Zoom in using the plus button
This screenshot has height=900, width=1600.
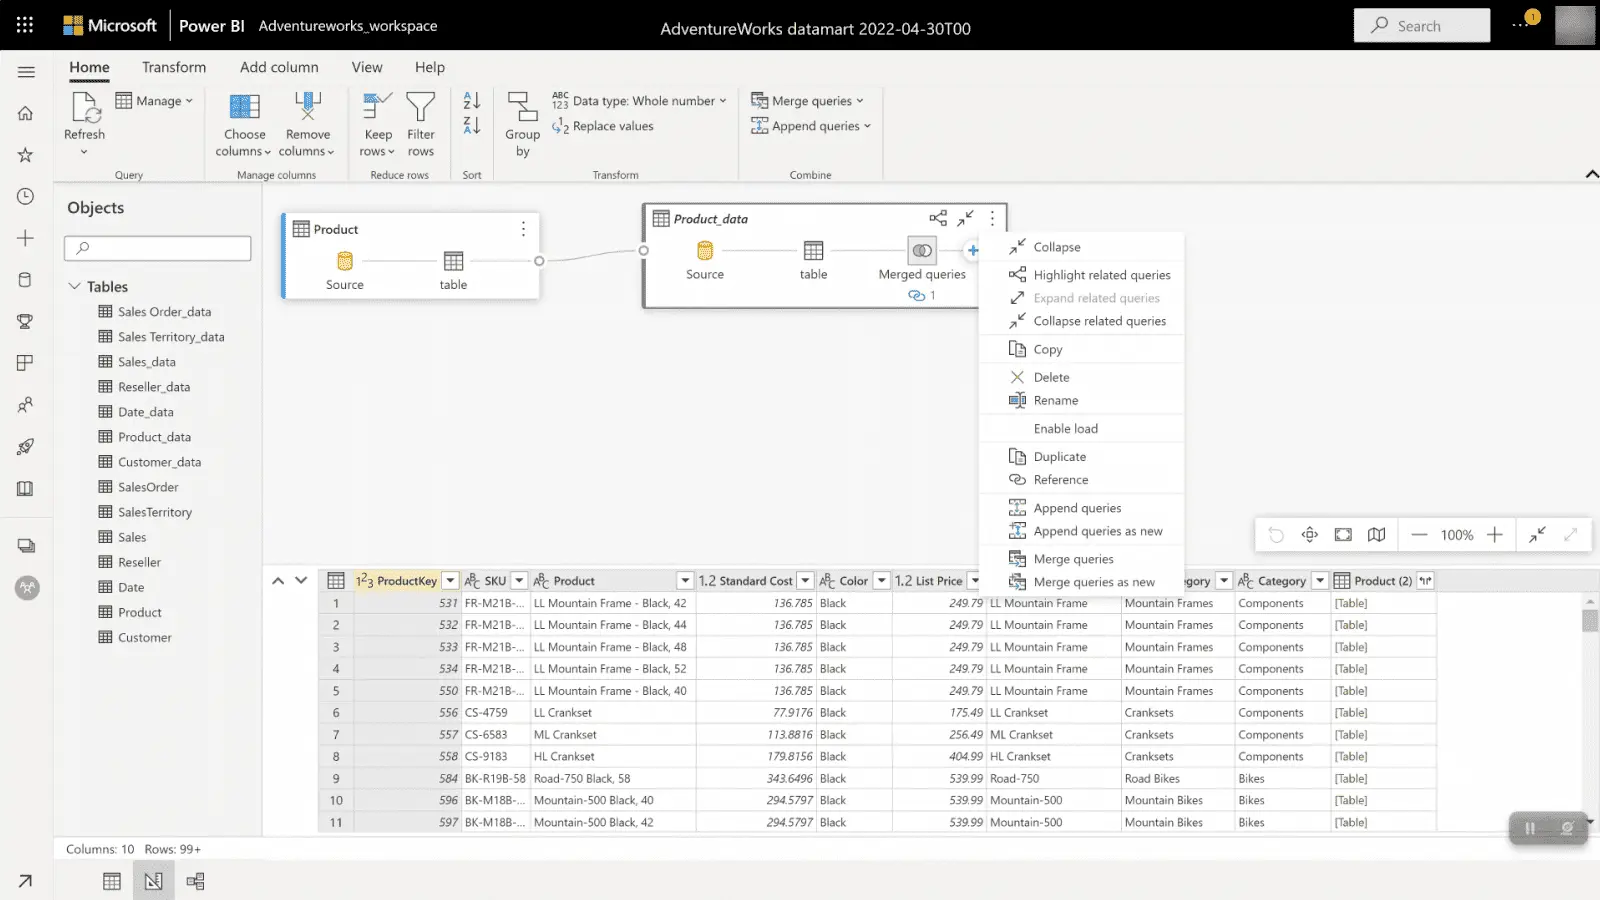tap(1494, 535)
